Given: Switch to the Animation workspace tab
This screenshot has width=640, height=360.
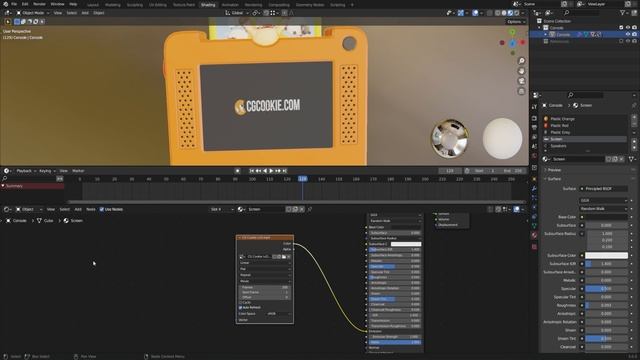Looking at the screenshot, I should click(x=230, y=5).
